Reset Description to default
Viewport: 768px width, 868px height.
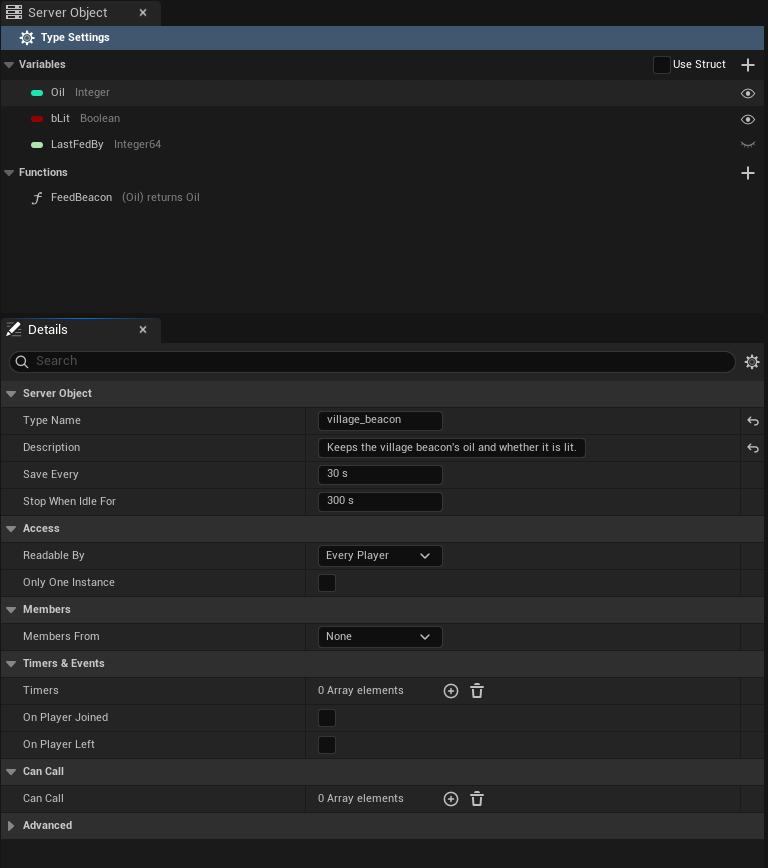click(752, 448)
